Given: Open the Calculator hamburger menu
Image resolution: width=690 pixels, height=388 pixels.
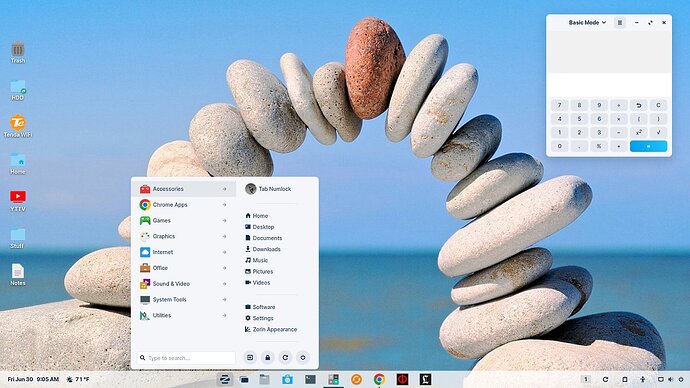Looking at the screenshot, I should click(x=620, y=22).
